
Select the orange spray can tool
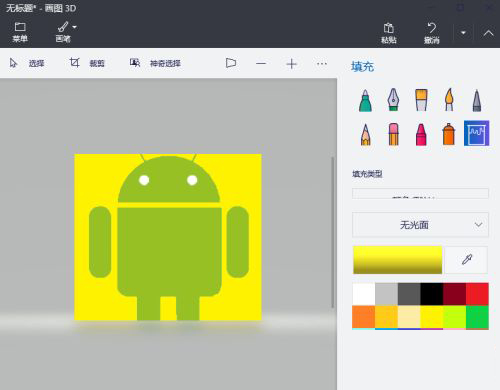point(449,134)
